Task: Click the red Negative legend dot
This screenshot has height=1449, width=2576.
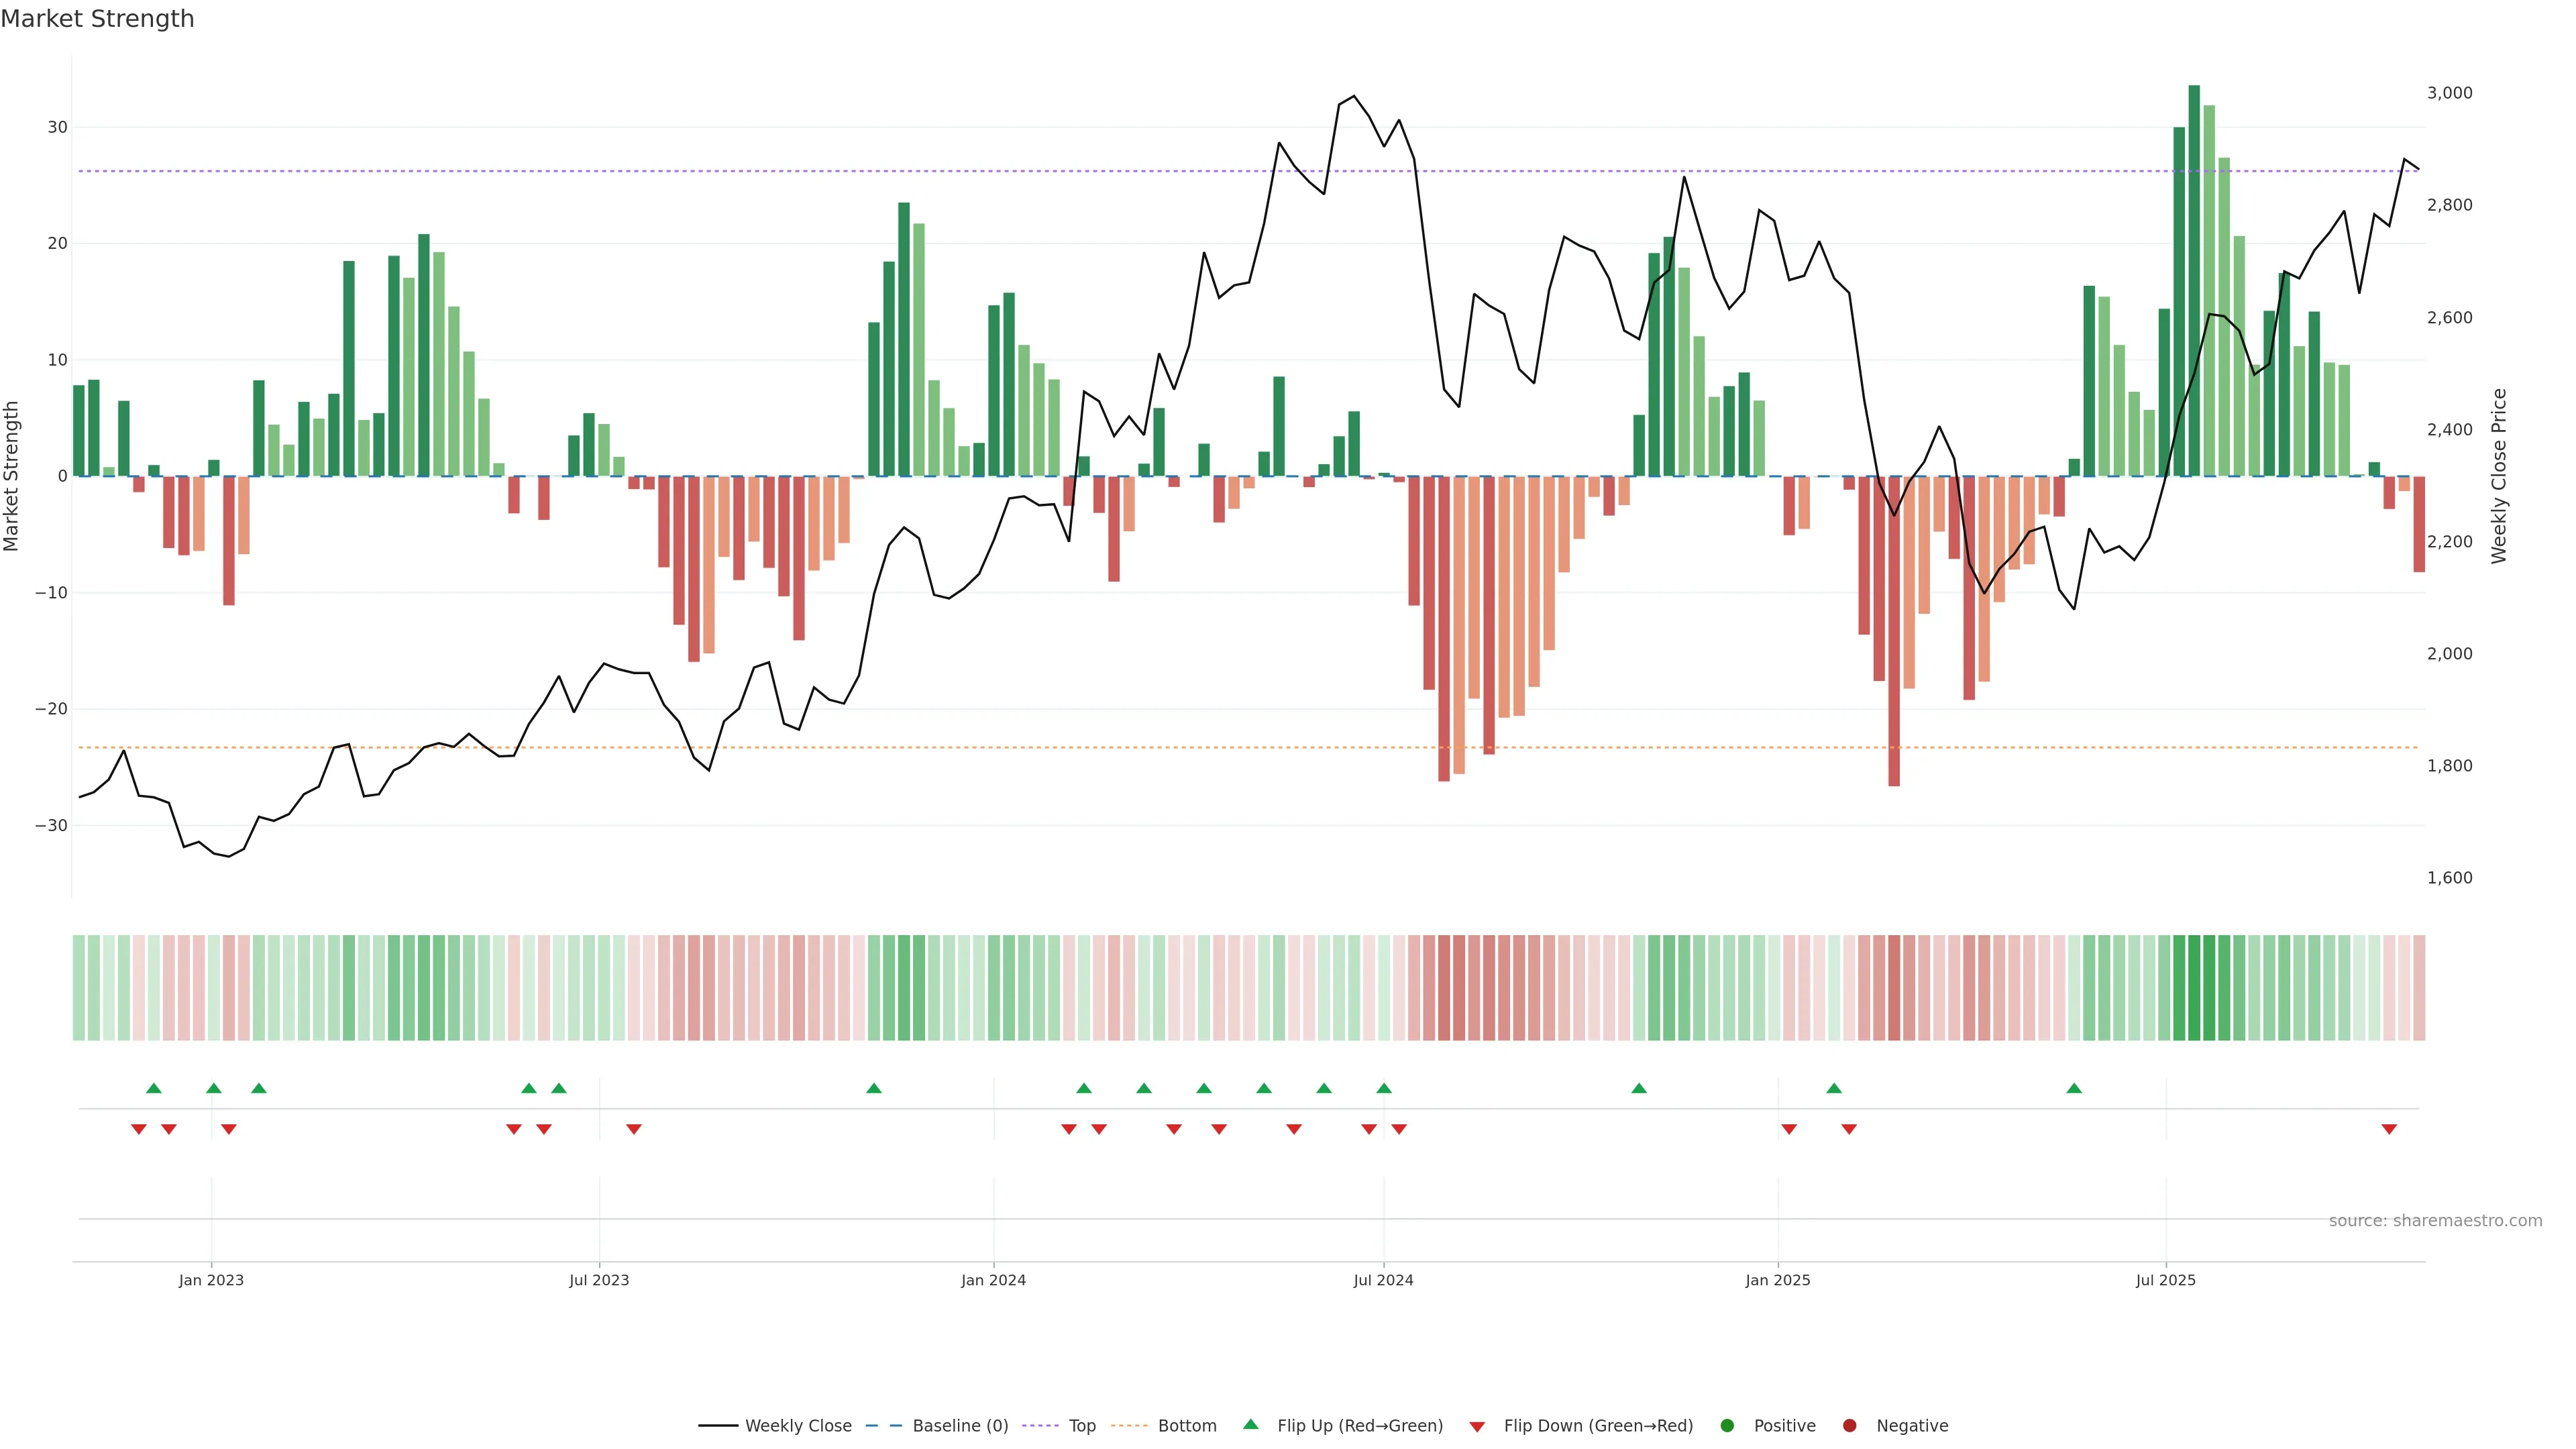Action: (x=1849, y=1426)
